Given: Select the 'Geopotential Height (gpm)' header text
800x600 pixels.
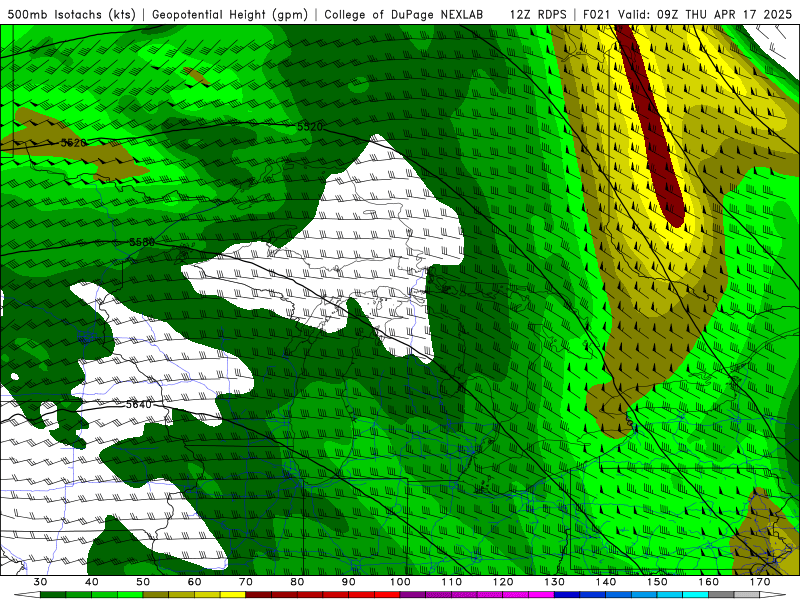Looking at the screenshot, I should [x=230, y=14].
